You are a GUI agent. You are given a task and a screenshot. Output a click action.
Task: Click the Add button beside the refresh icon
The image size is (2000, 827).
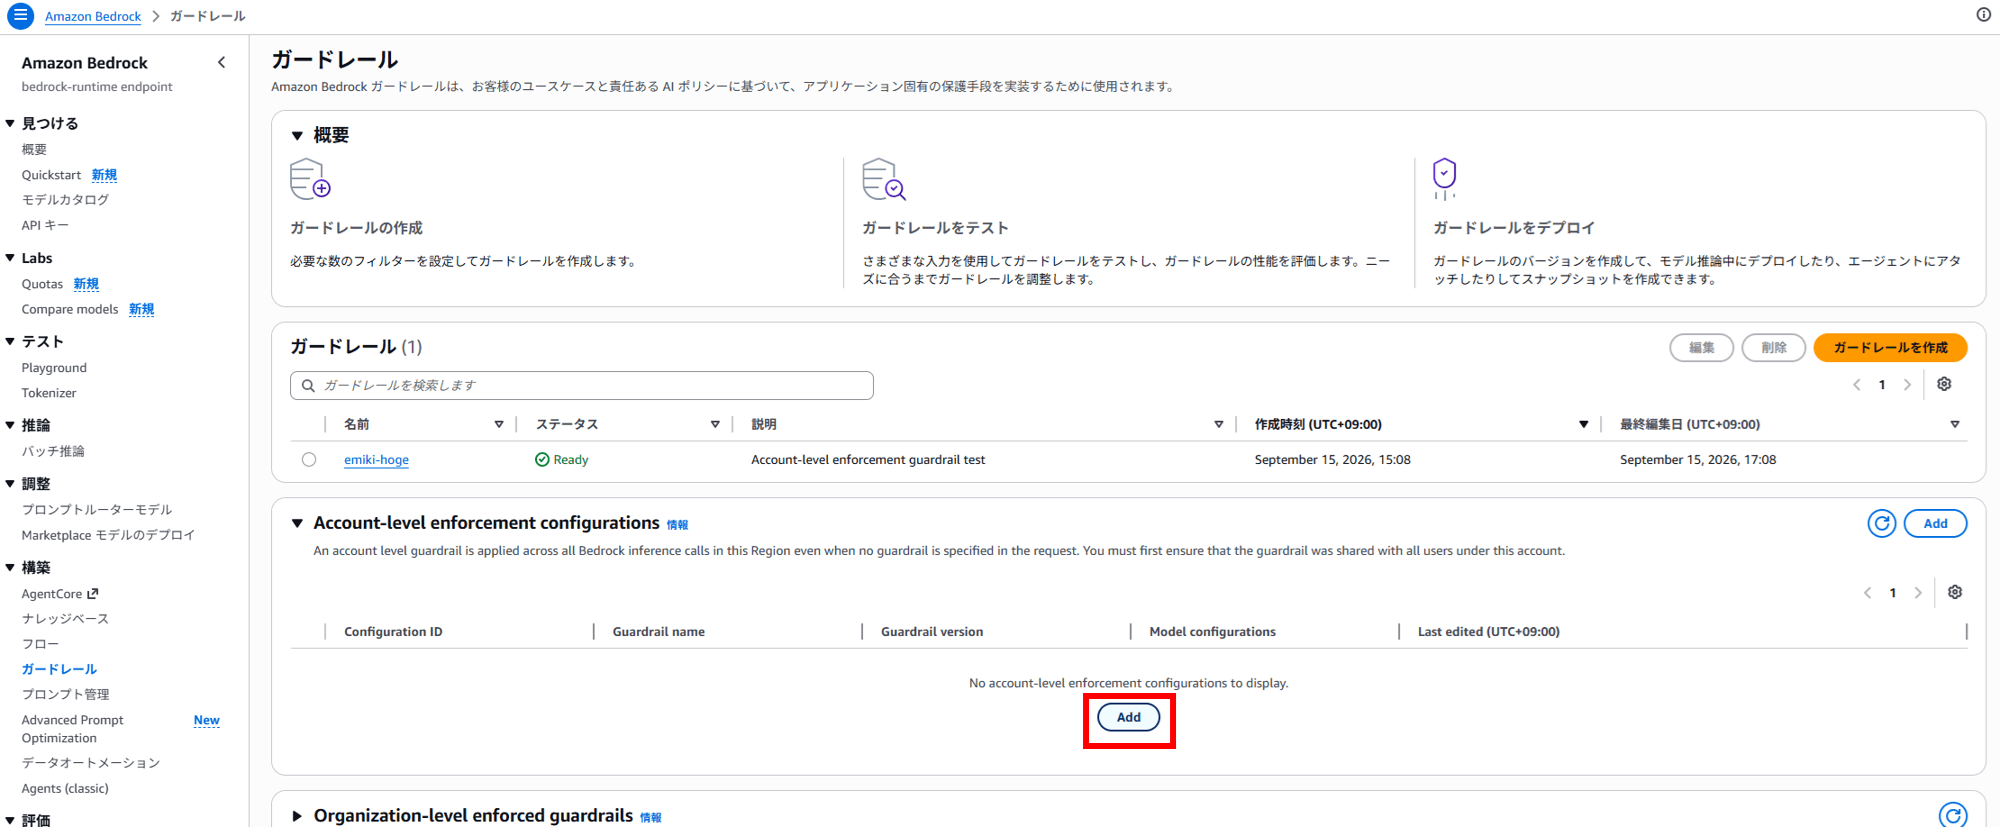(1935, 523)
